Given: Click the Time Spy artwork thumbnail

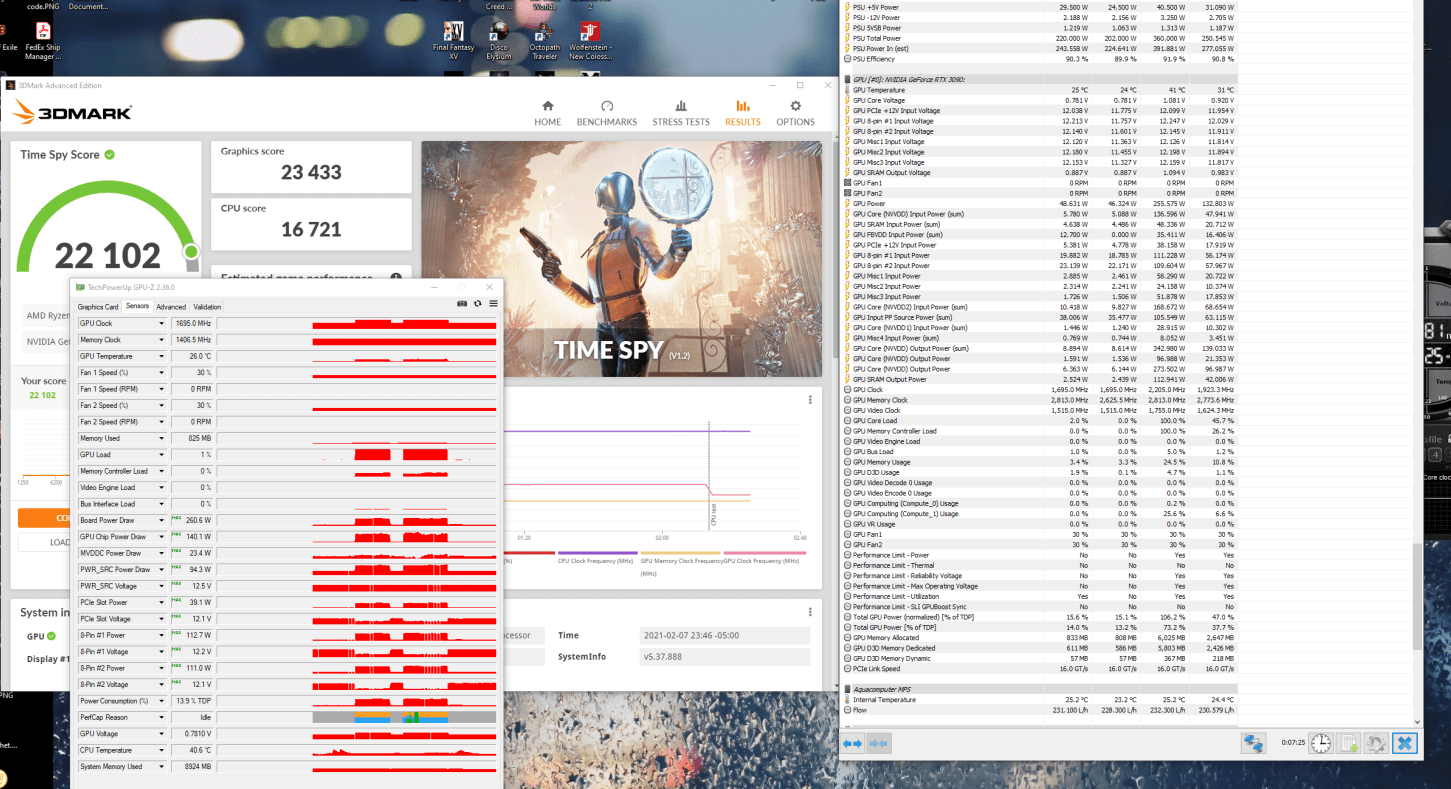Looking at the screenshot, I should [x=621, y=258].
